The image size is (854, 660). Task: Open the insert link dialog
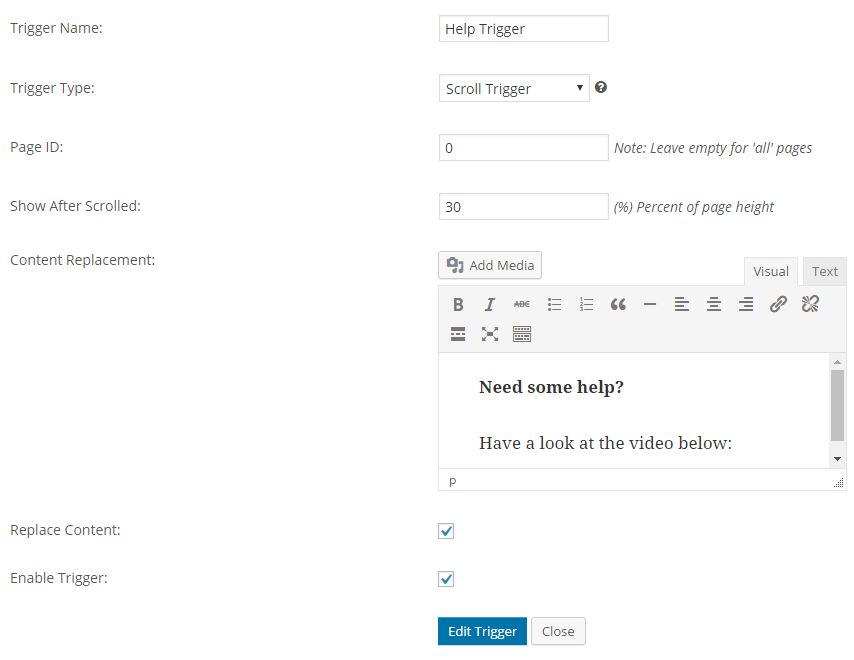(778, 305)
